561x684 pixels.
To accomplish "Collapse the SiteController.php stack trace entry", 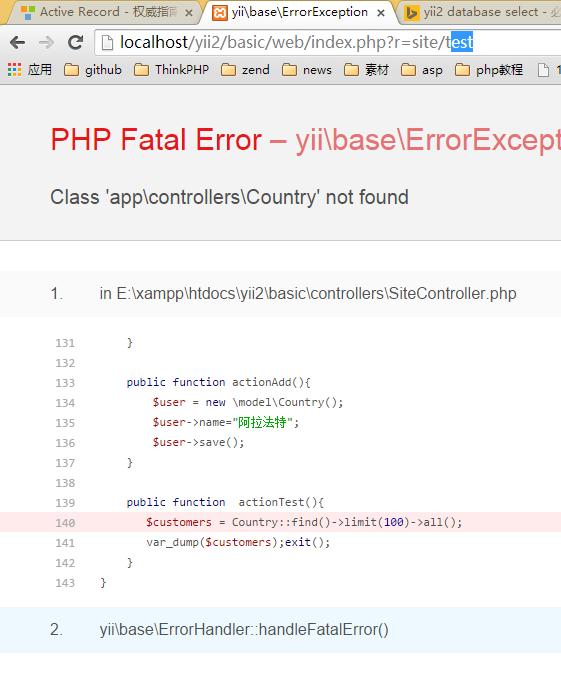I will click(280, 294).
